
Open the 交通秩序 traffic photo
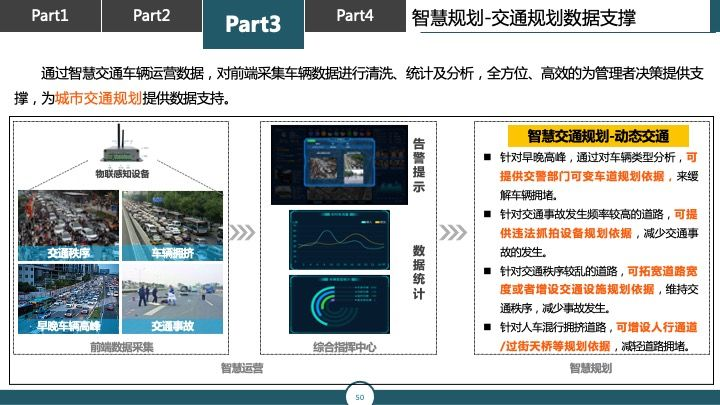[68, 225]
